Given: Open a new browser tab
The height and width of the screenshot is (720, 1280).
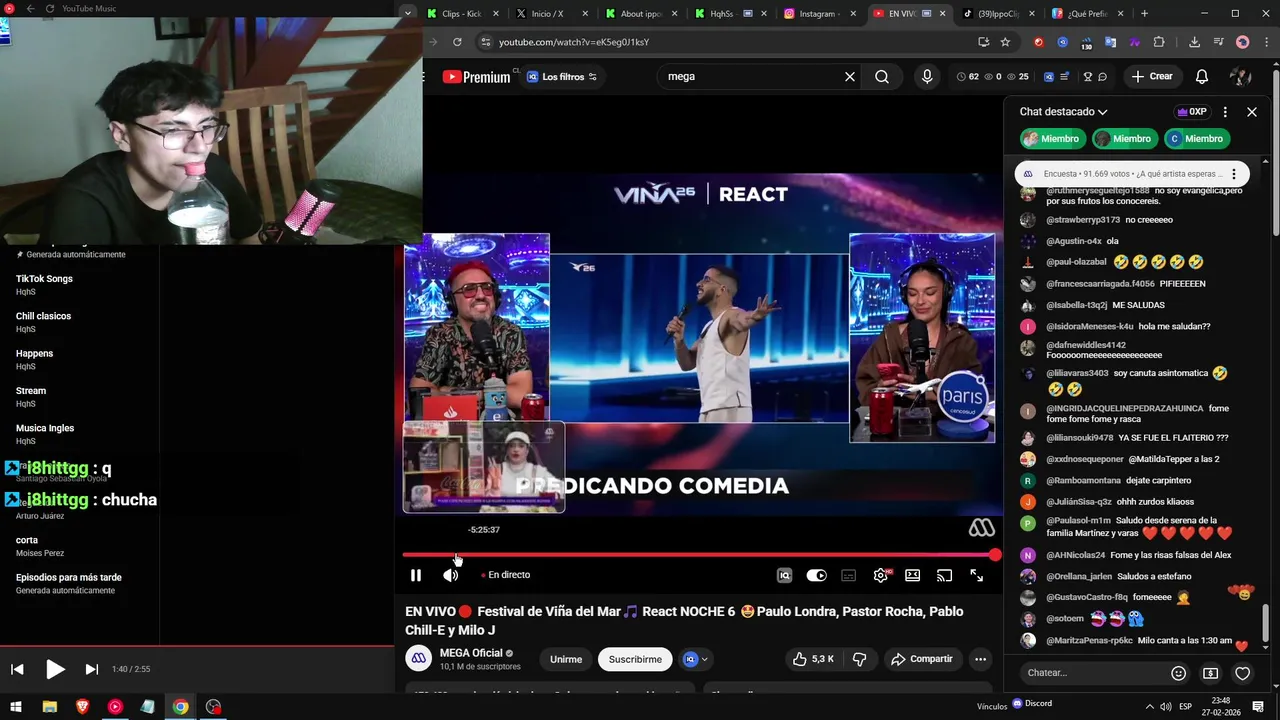Looking at the screenshot, I should click(1144, 14).
